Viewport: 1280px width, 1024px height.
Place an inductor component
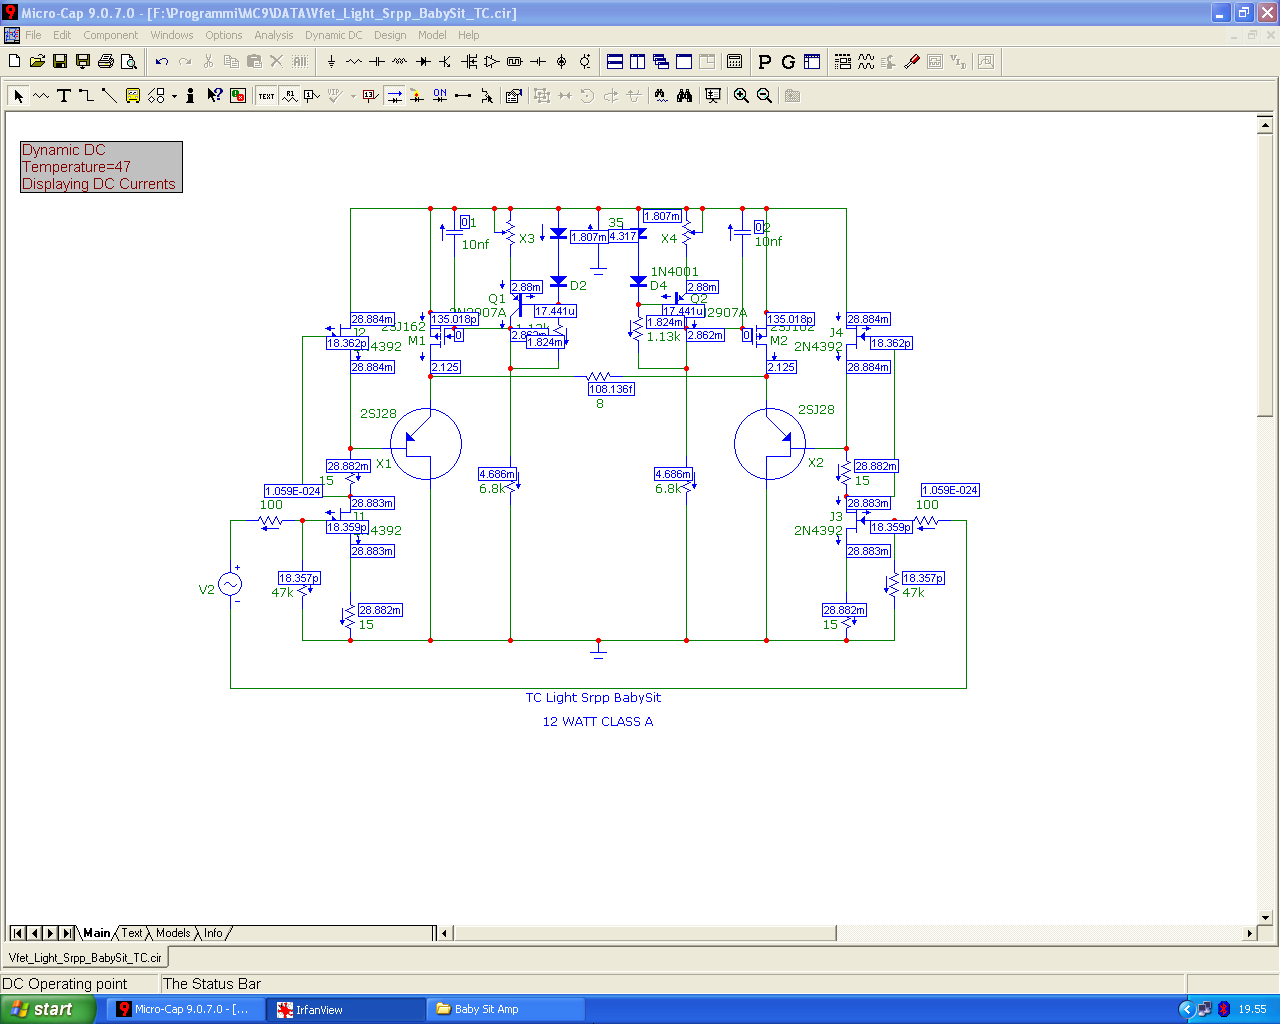pyautogui.click(x=400, y=62)
